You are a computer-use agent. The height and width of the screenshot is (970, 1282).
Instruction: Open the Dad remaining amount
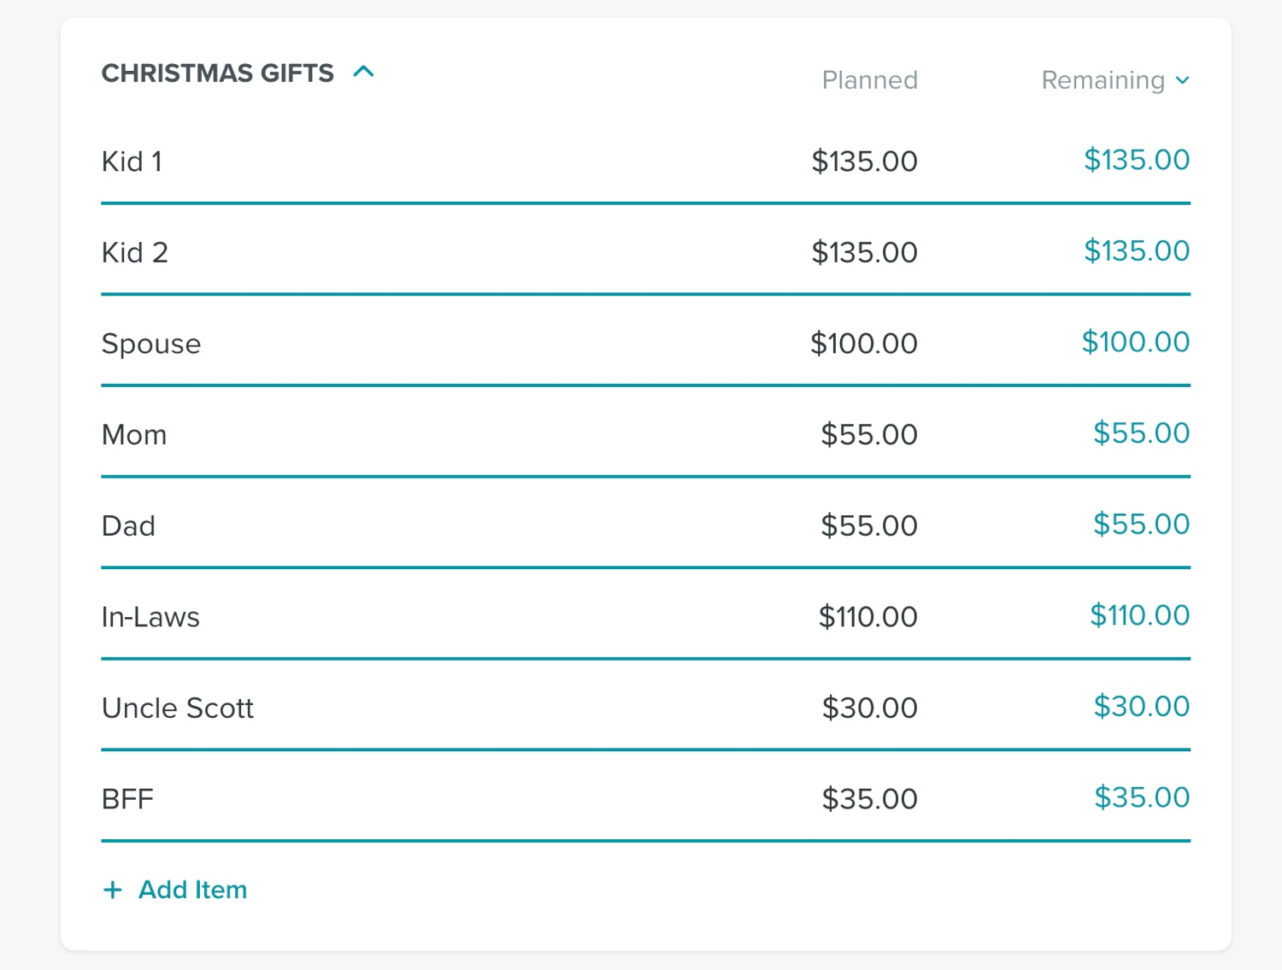[x=1141, y=525]
